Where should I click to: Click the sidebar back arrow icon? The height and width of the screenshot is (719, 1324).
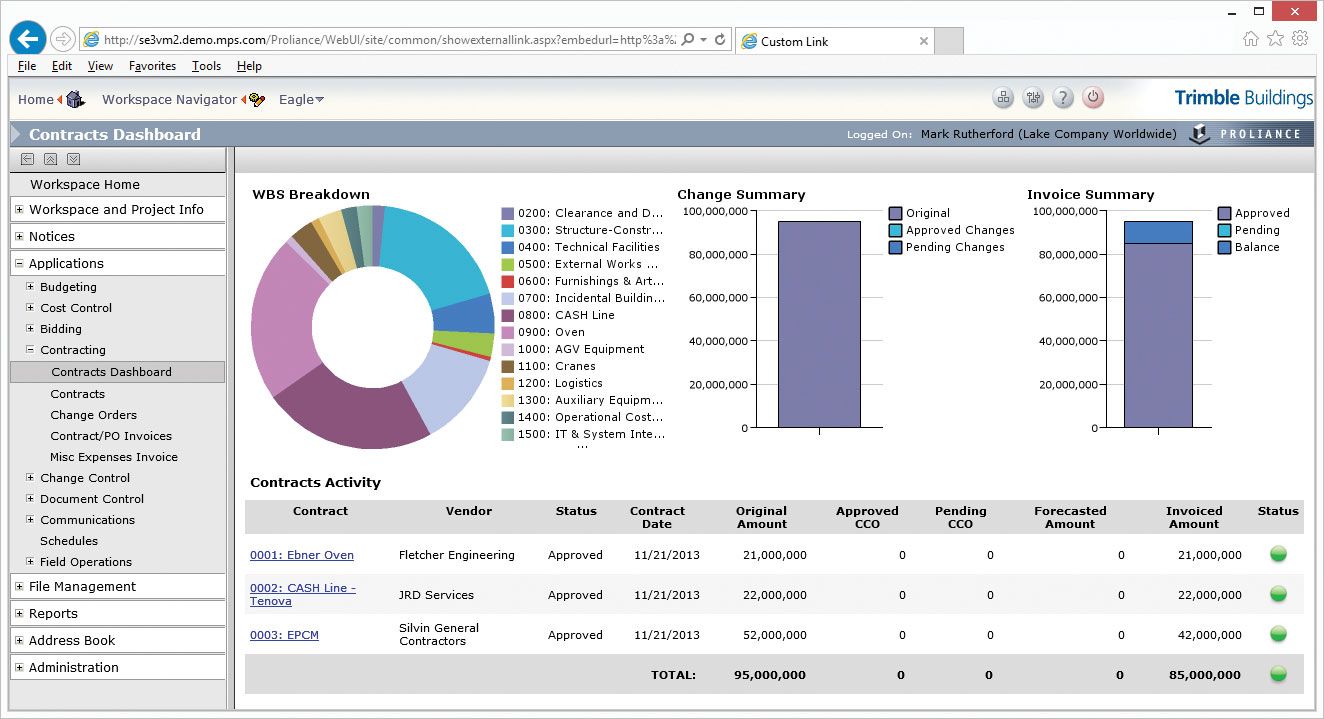tap(27, 159)
